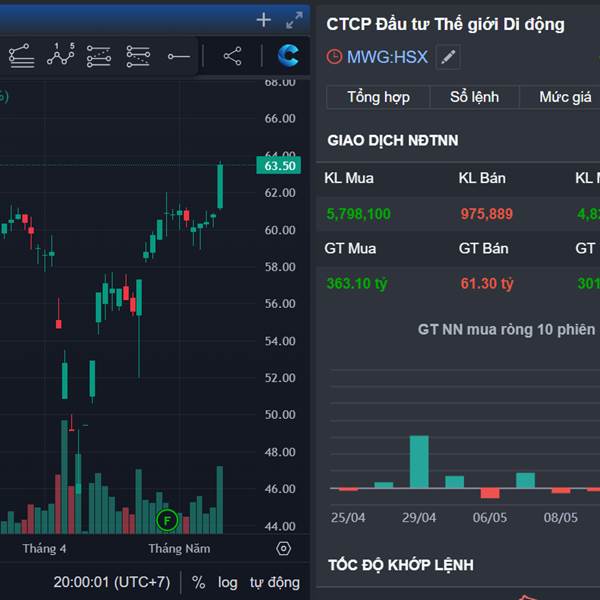Click the 29/04 net buying bar
This screenshot has width=600, height=600.
[419, 462]
